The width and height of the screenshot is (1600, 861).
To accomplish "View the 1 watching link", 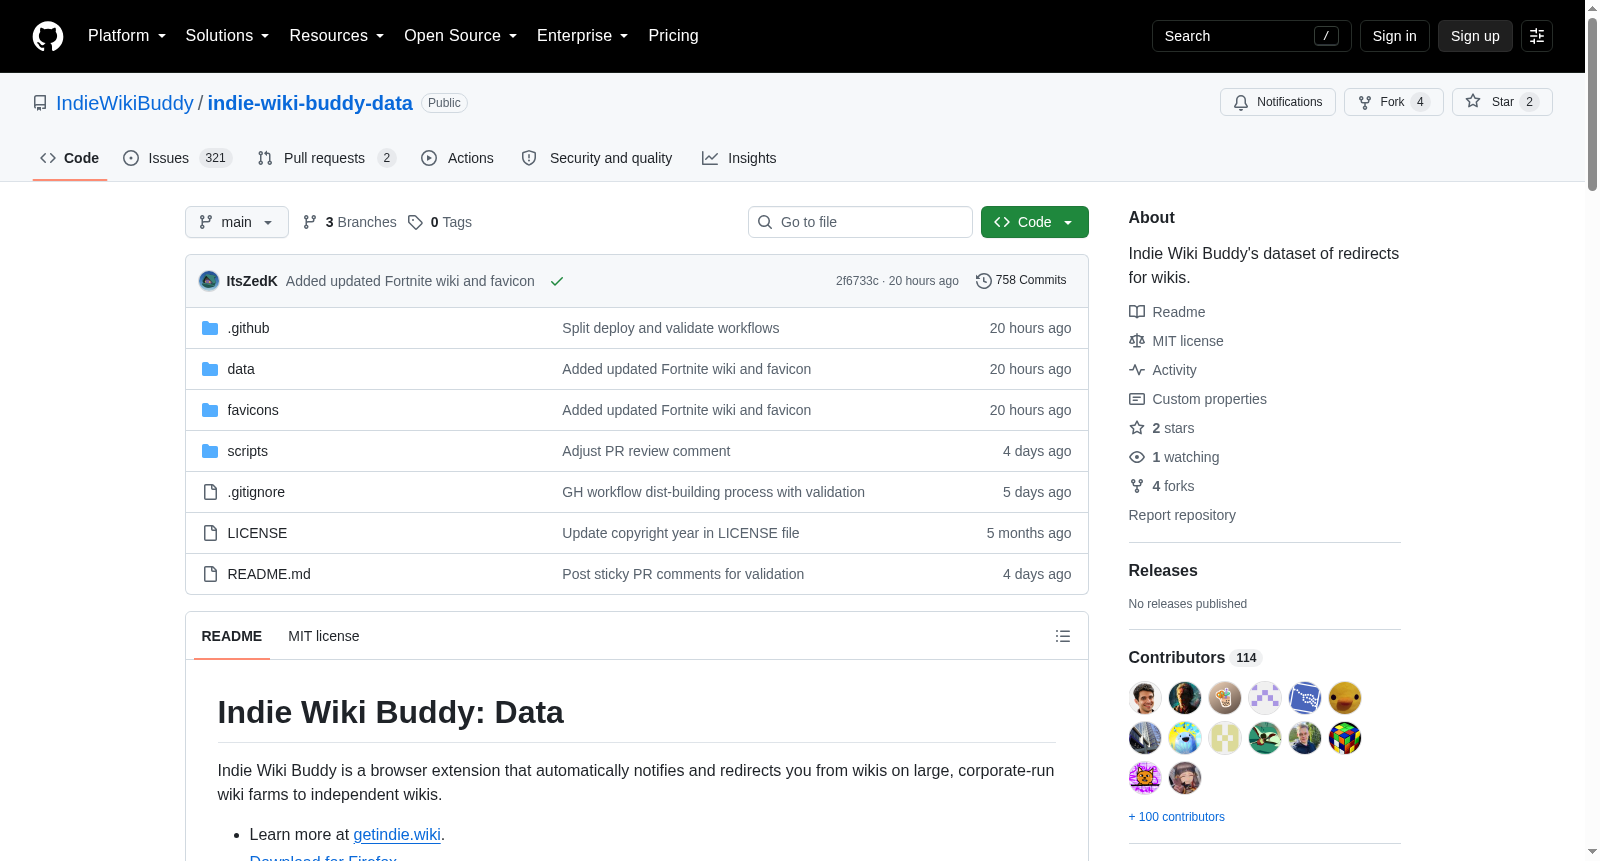I will [1174, 457].
